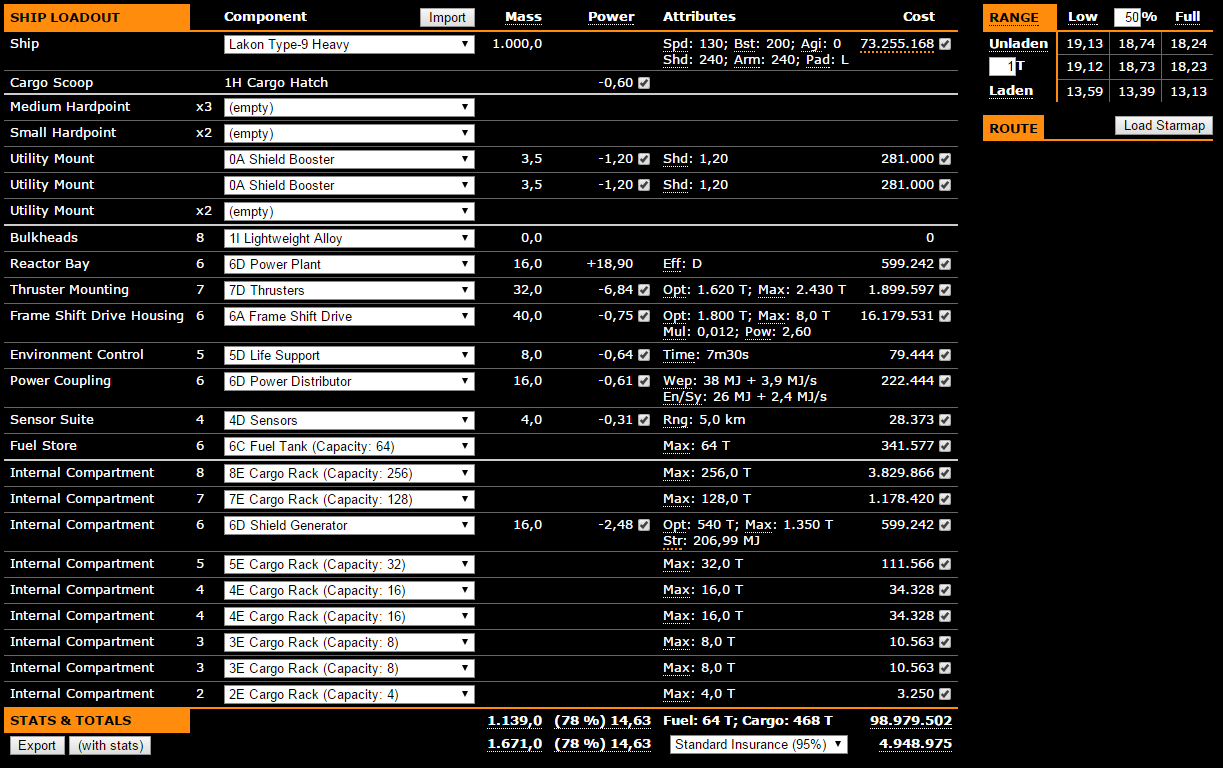
Task: Click the total cost 98.979.502
Action: [911, 721]
